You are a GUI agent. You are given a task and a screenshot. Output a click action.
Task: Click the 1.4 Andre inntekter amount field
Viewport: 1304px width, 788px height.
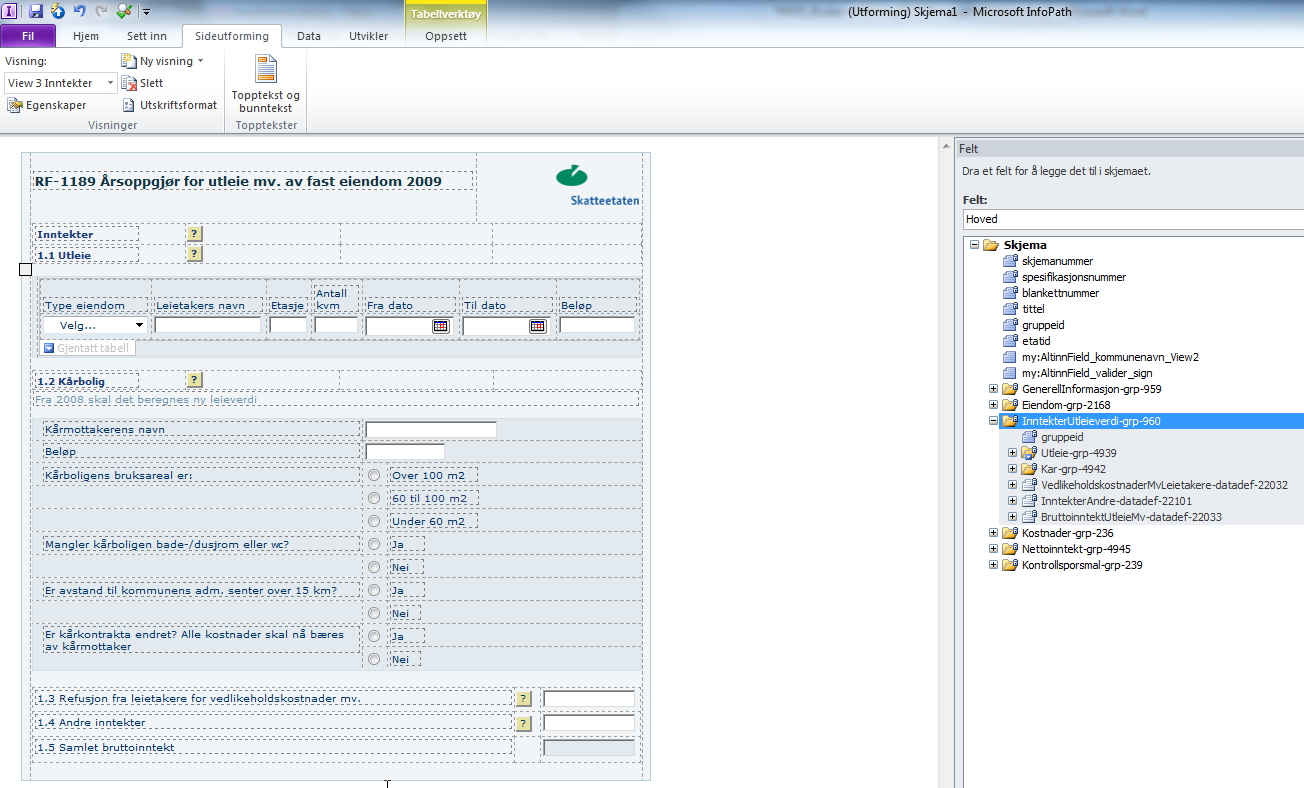589,723
